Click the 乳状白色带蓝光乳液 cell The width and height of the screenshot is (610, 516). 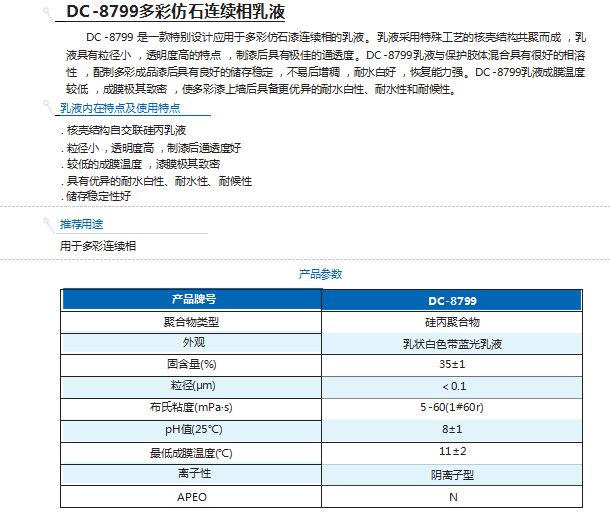coord(452,344)
